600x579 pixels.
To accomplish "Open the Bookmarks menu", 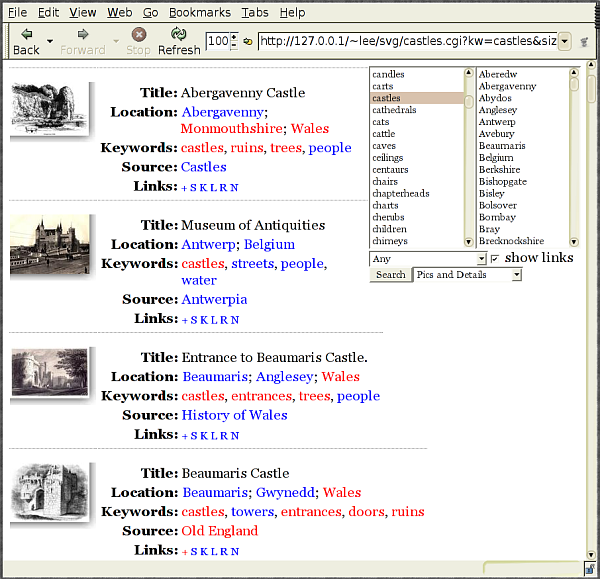I will point(200,13).
